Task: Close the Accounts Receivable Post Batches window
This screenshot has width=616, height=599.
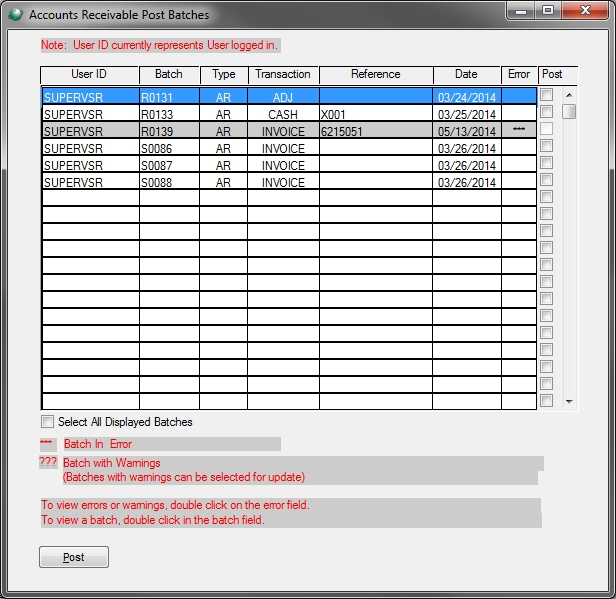Action: point(585,11)
